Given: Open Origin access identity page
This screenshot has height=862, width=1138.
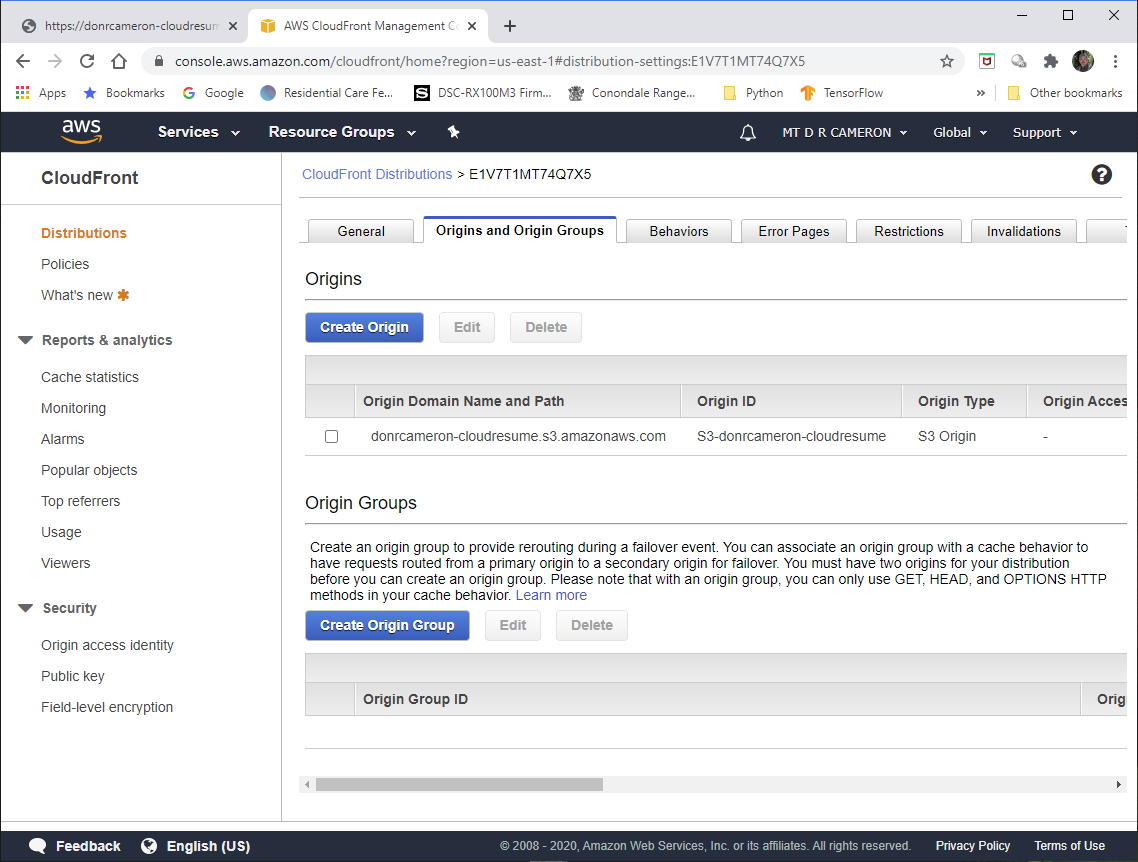Looking at the screenshot, I should (x=107, y=645).
